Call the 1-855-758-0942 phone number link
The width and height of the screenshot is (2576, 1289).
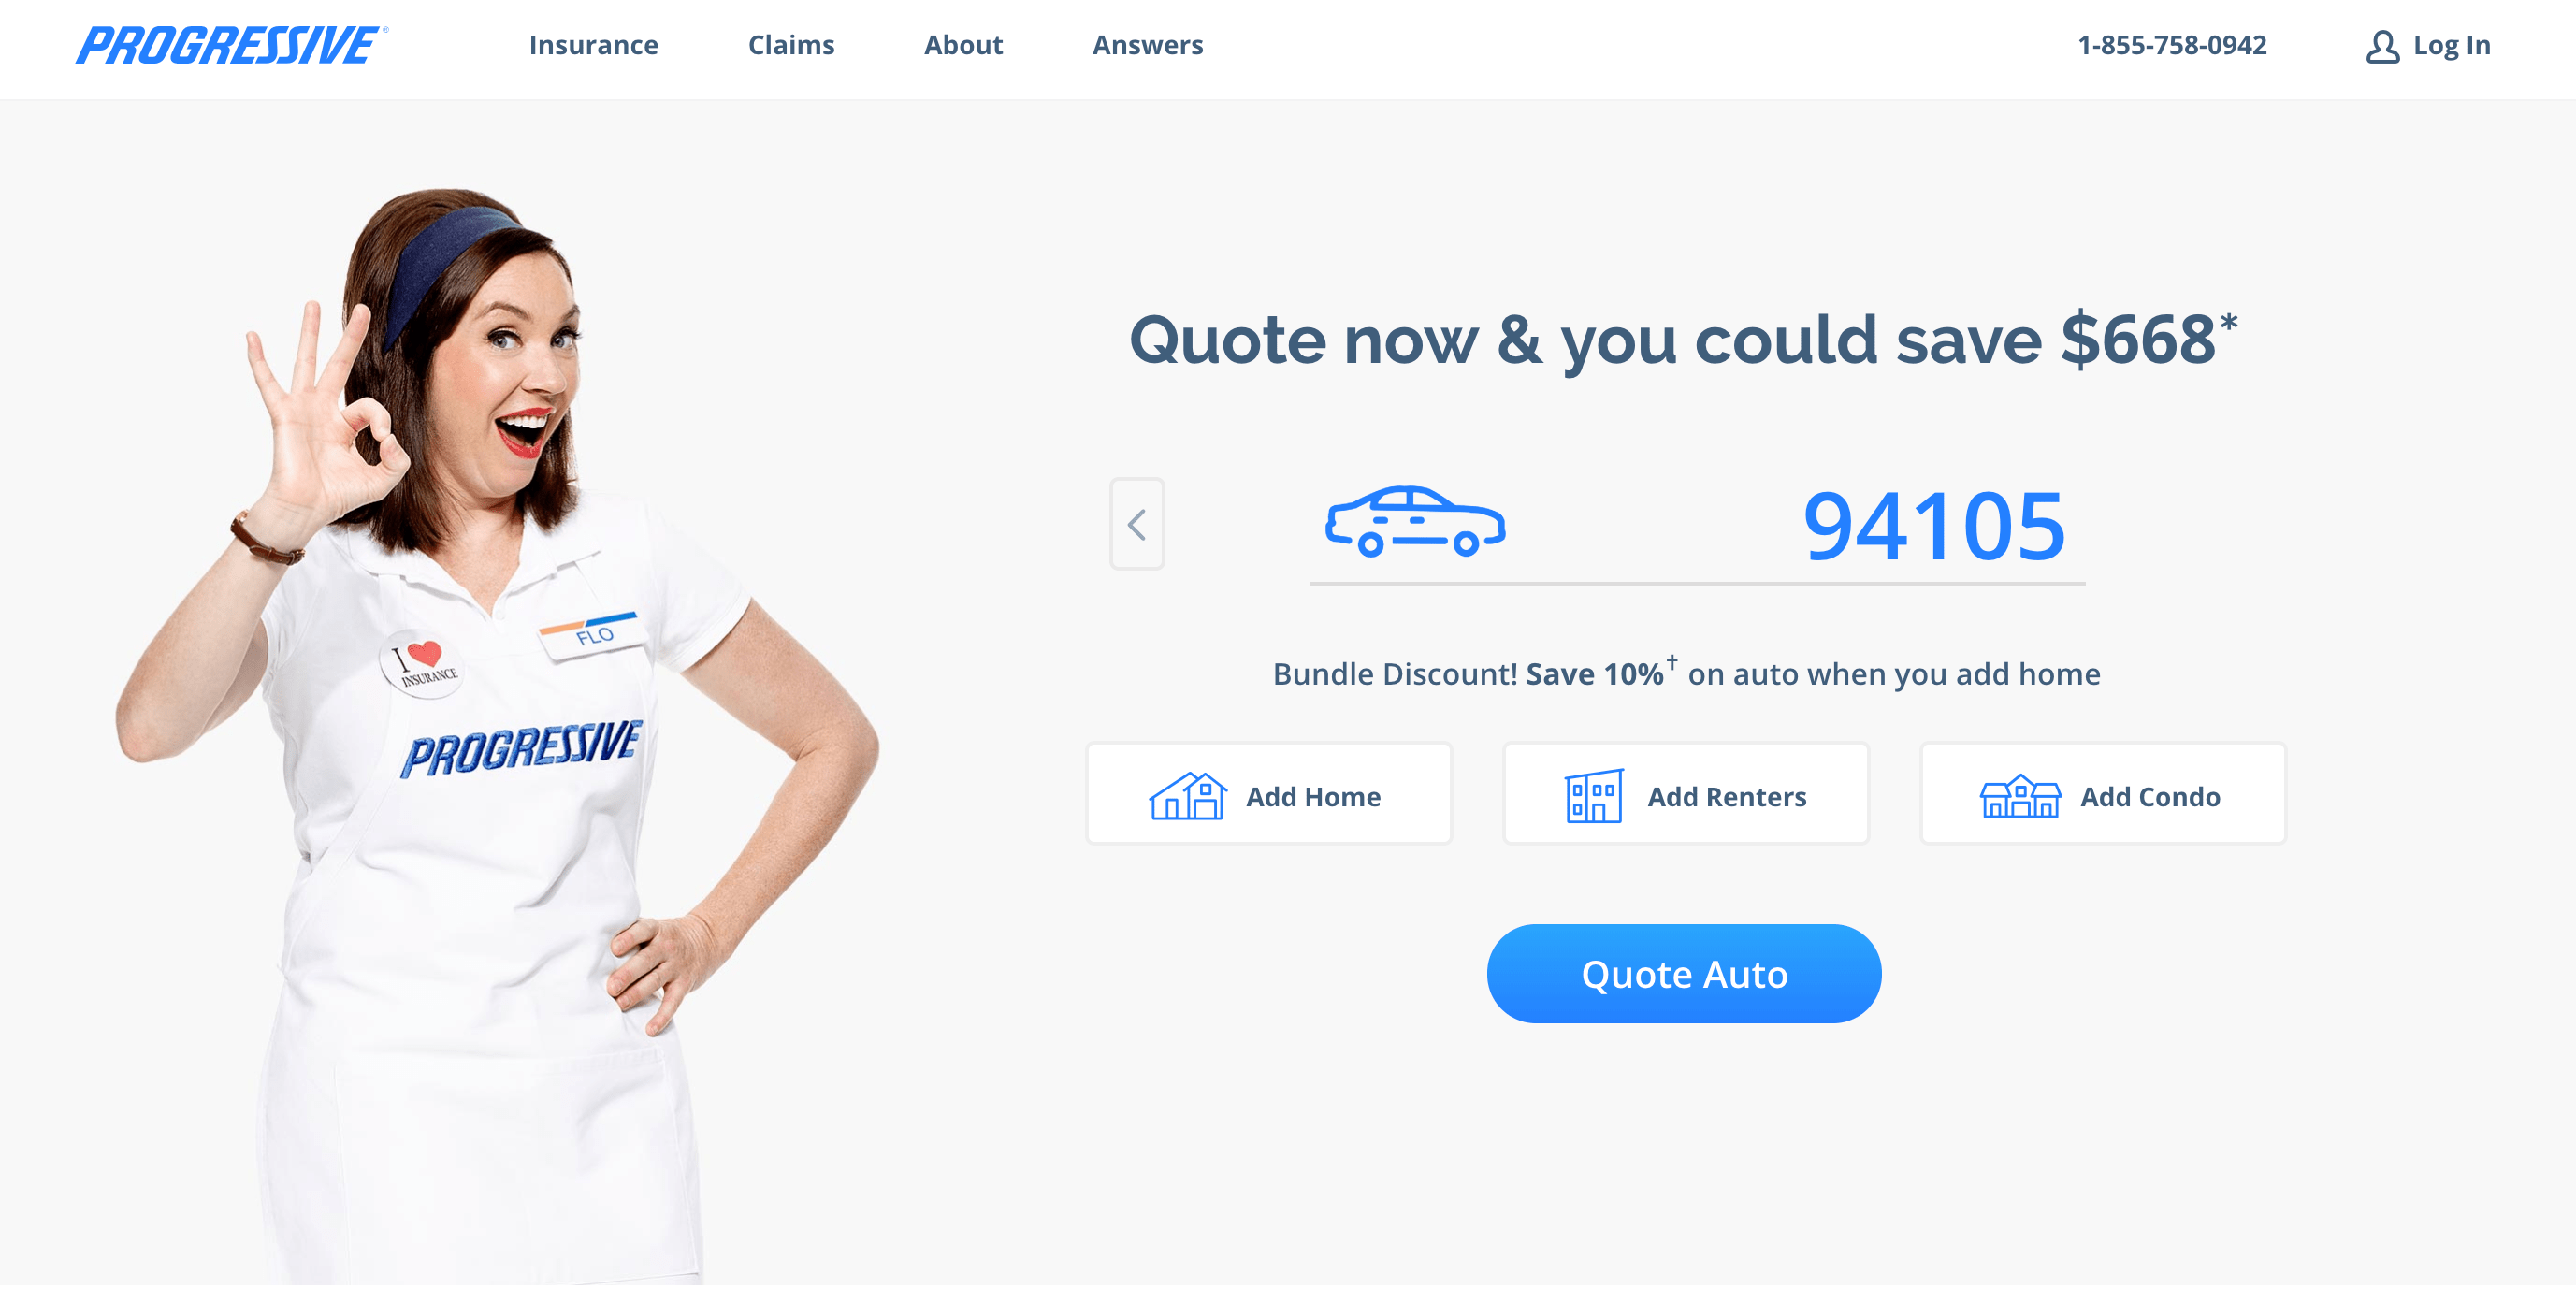point(2172,45)
